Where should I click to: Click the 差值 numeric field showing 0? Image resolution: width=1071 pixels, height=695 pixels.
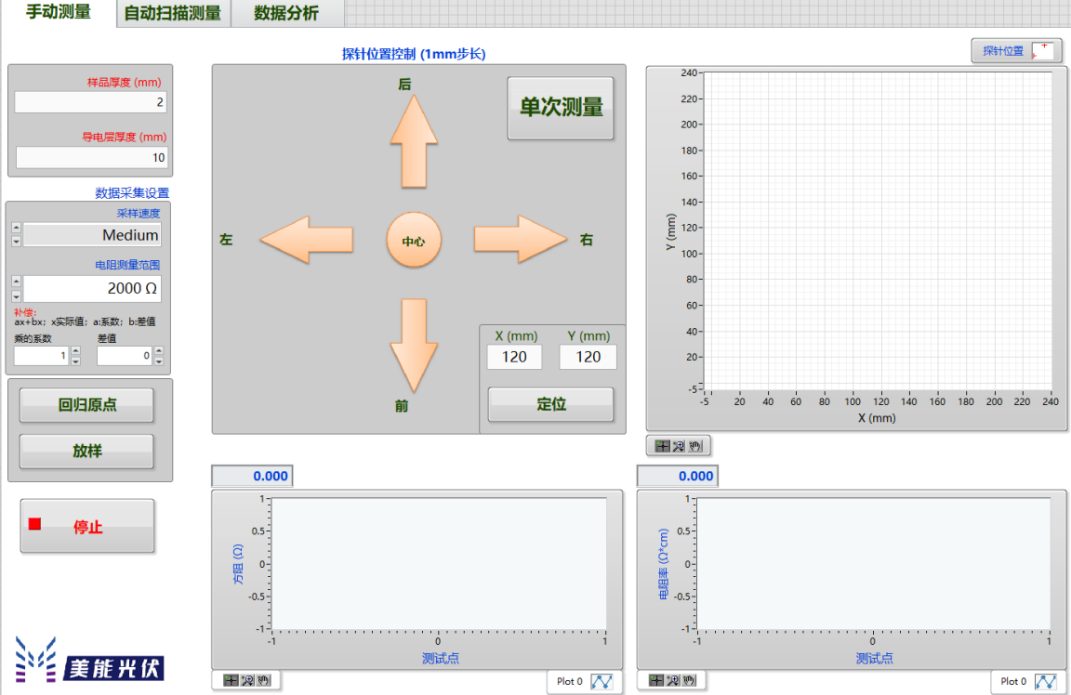coord(124,356)
